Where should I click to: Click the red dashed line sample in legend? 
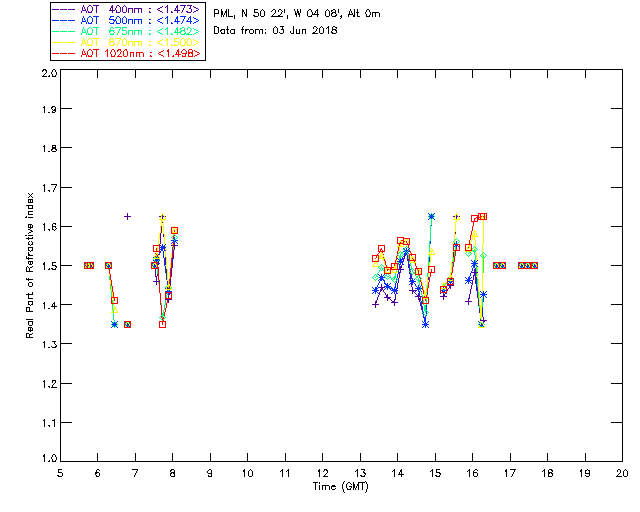click(64, 53)
